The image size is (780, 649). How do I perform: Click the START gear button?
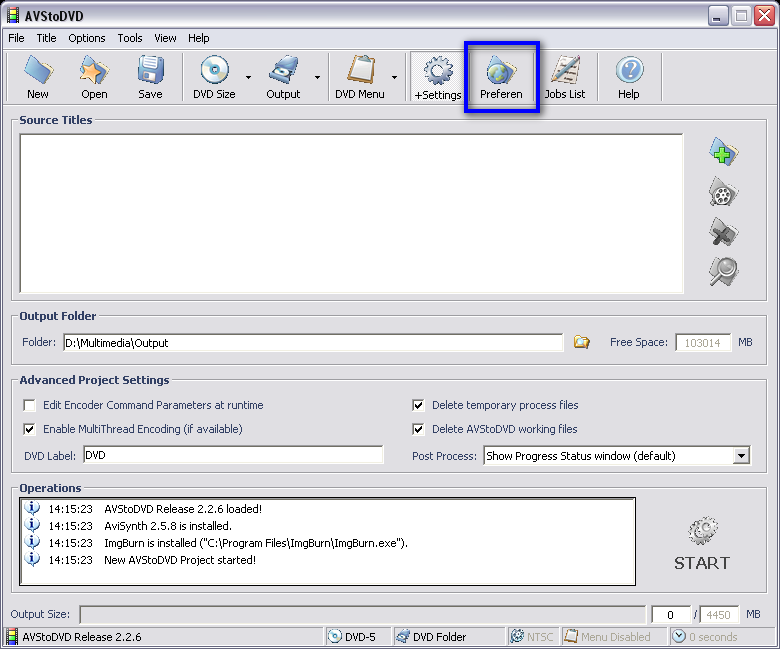pyautogui.click(x=702, y=544)
